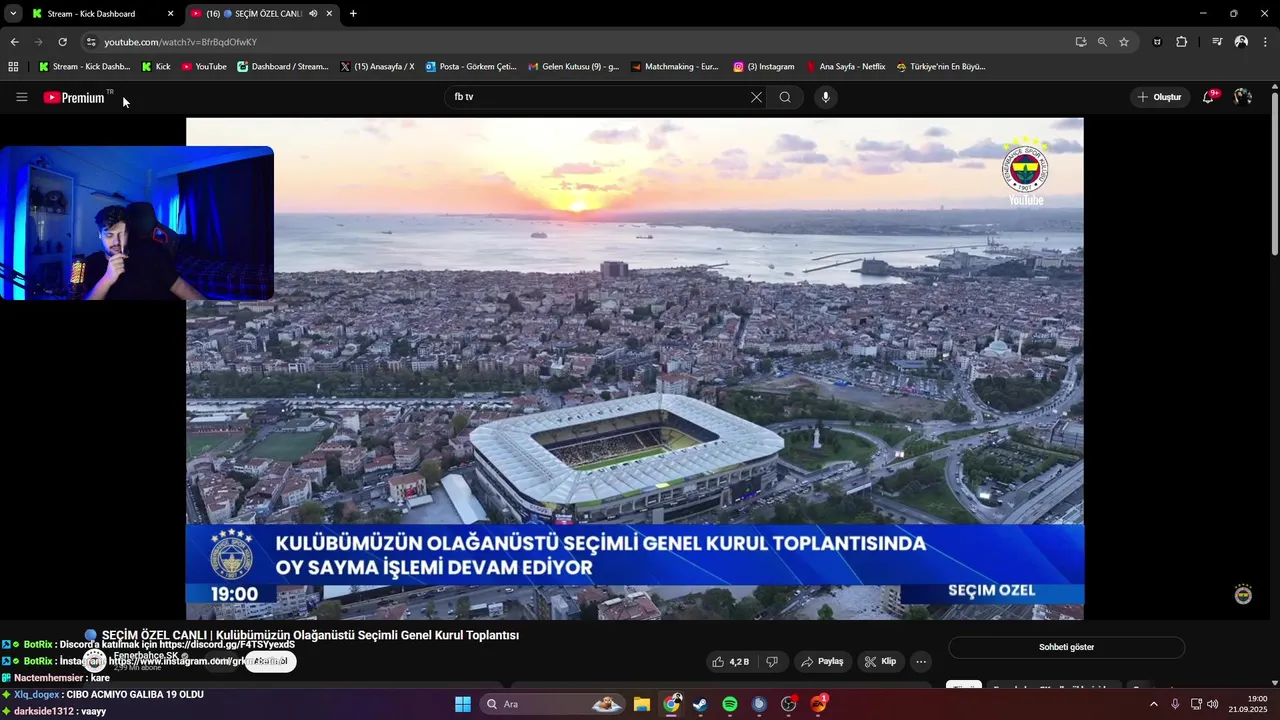Click the Paylaş share button

click(822, 662)
